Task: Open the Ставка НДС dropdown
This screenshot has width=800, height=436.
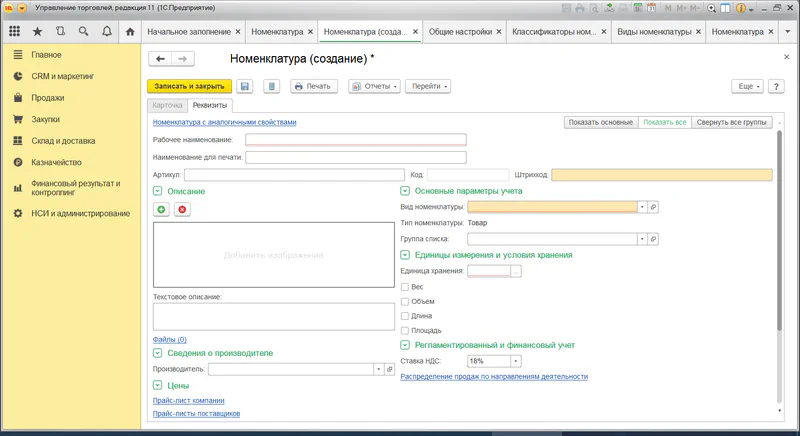Action: click(516, 361)
